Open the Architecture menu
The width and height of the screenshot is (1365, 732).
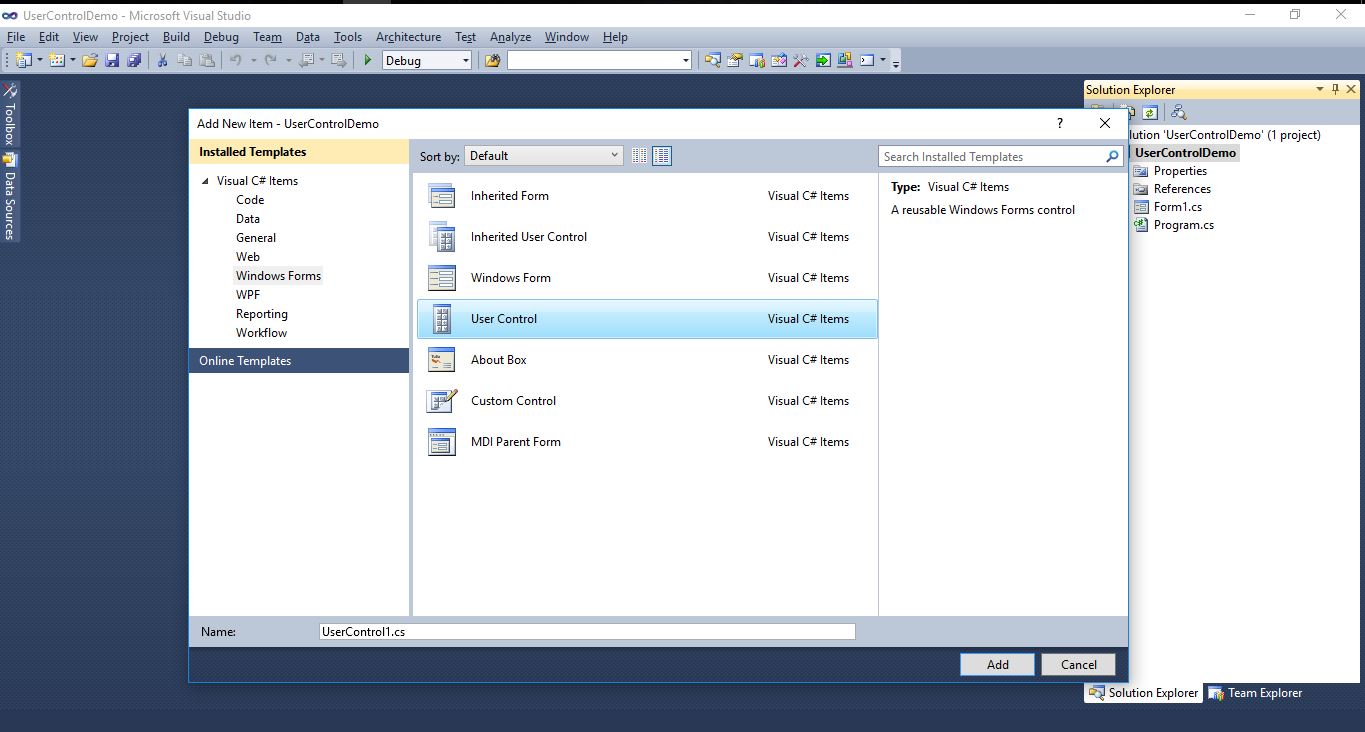coord(408,37)
